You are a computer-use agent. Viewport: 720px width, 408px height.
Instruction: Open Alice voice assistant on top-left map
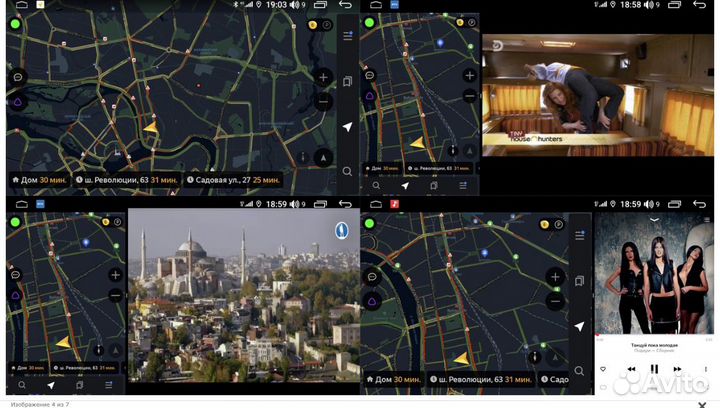tap(17, 101)
